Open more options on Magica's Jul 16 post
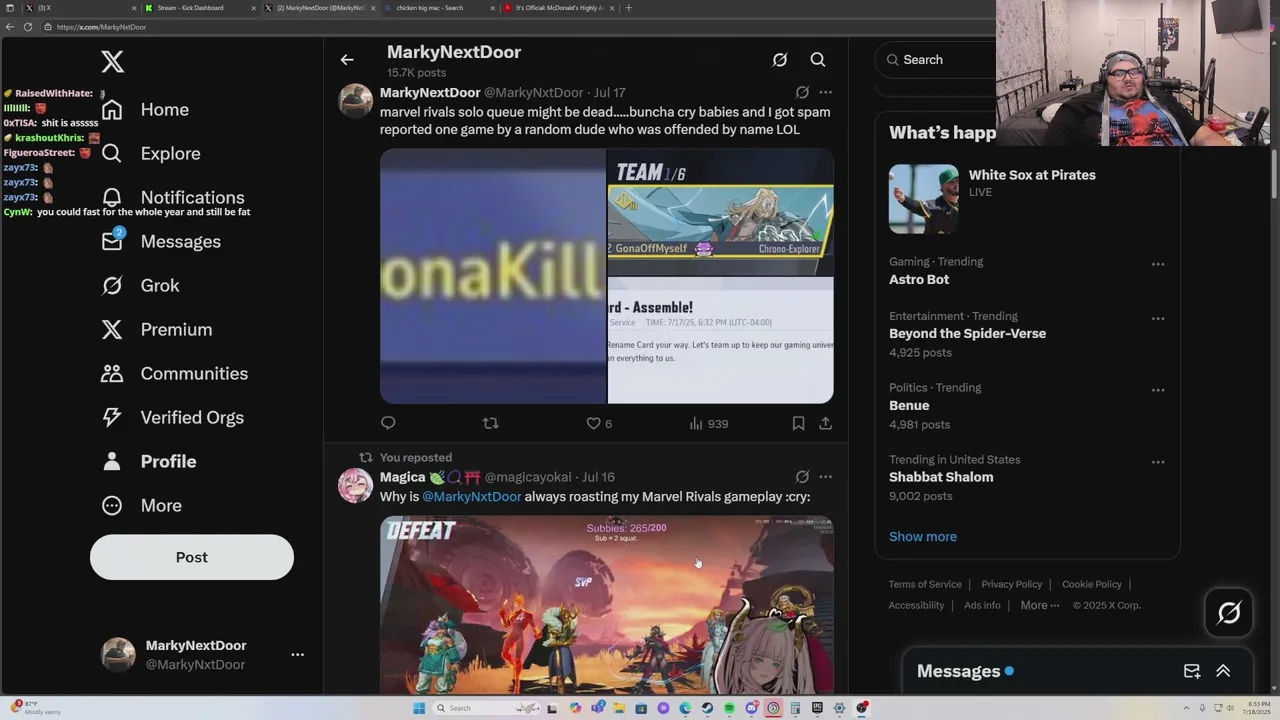Screen dimensions: 1280x720 (825, 477)
